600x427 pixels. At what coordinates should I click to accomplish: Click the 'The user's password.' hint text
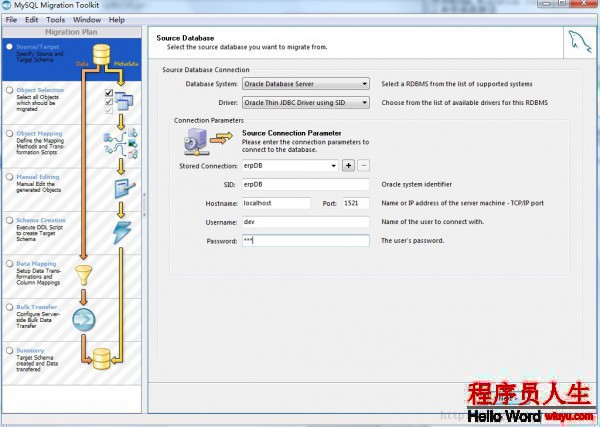coord(412,241)
